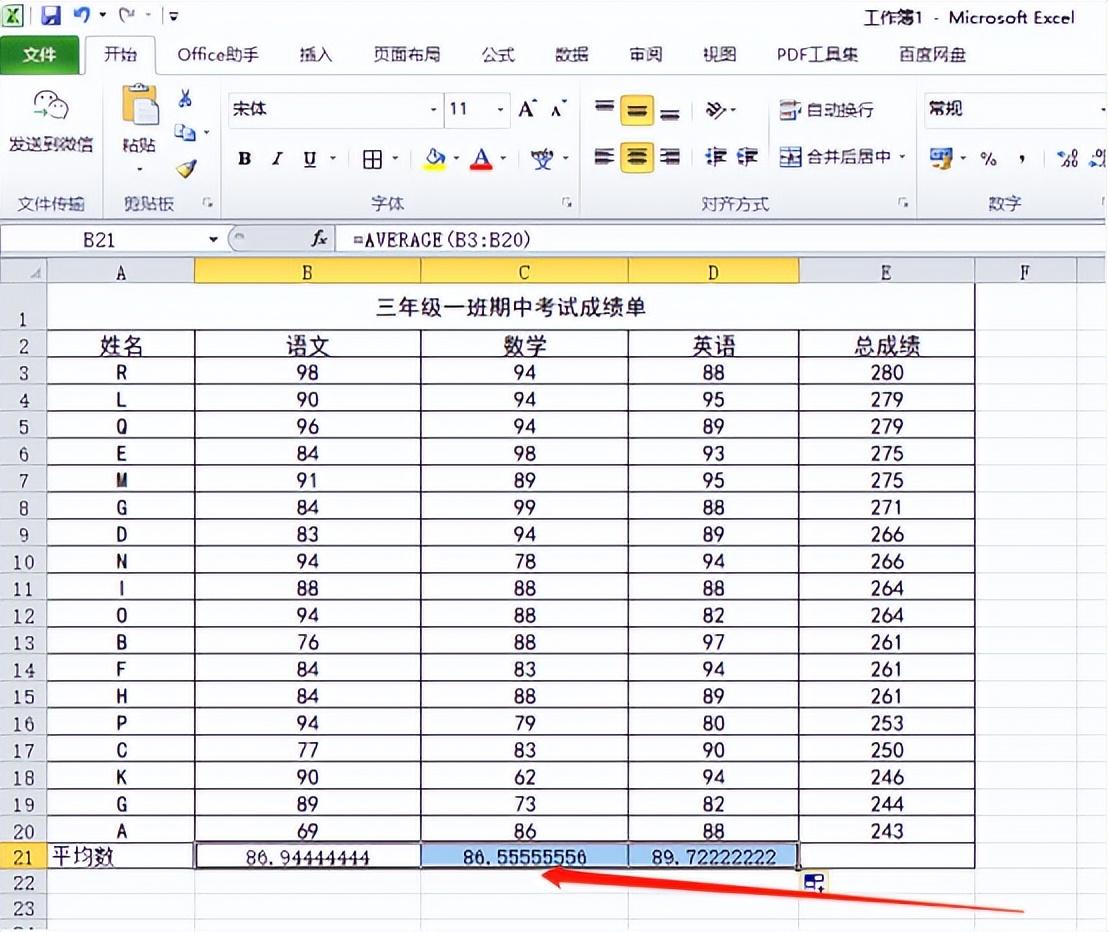Screen dimensions: 1108x932
Task: Switch to the 插入 tab
Action: [x=315, y=54]
